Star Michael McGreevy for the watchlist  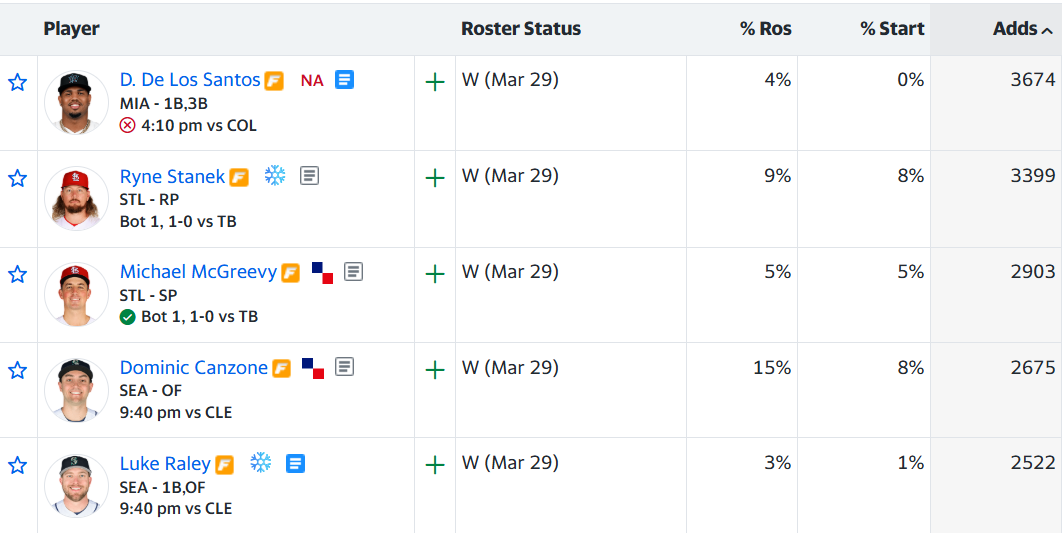tap(17, 274)
